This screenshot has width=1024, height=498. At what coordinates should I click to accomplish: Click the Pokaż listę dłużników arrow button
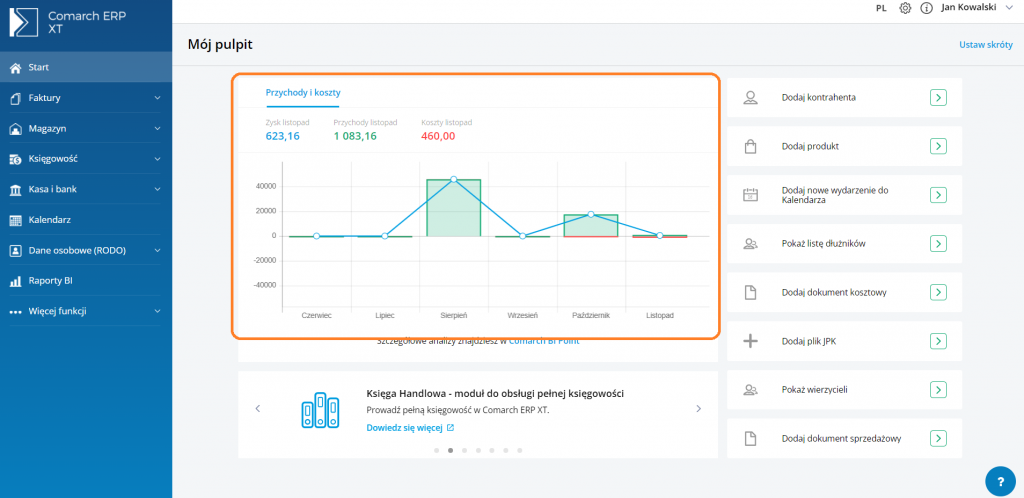pyautogui.click(x=938, y=244)
